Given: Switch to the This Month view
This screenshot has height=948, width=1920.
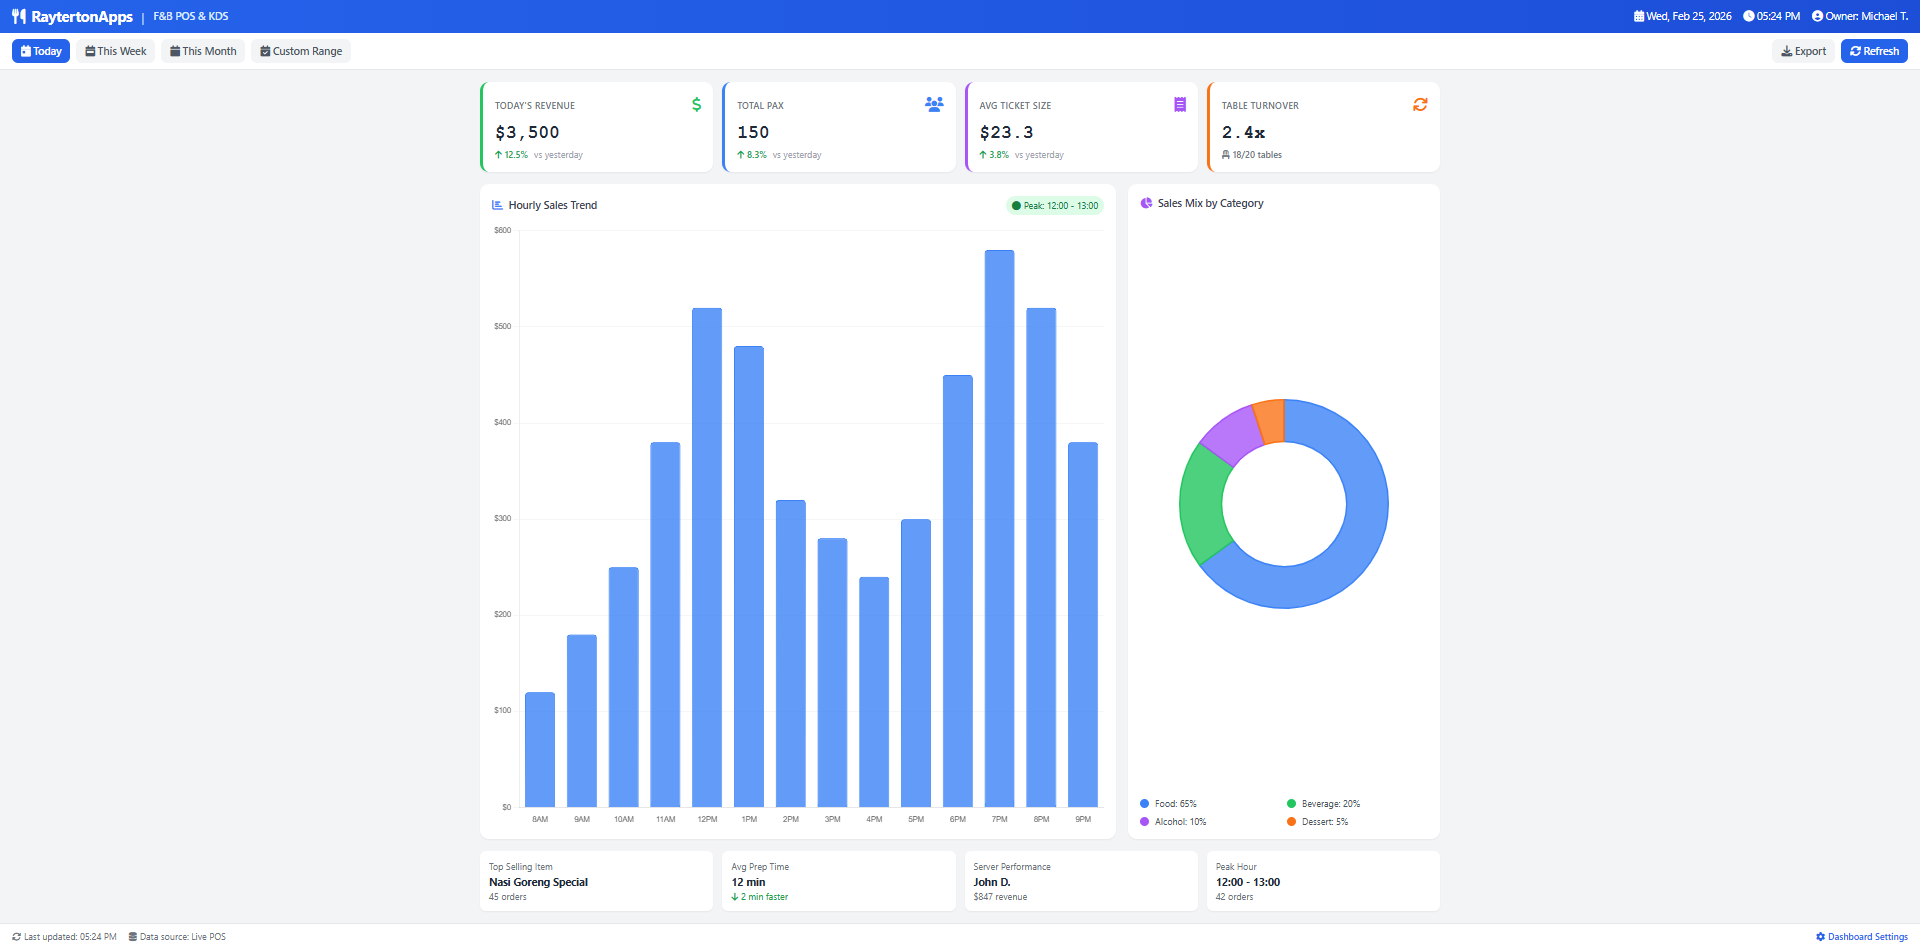Looking at the screenshot, I should (202, 50).
